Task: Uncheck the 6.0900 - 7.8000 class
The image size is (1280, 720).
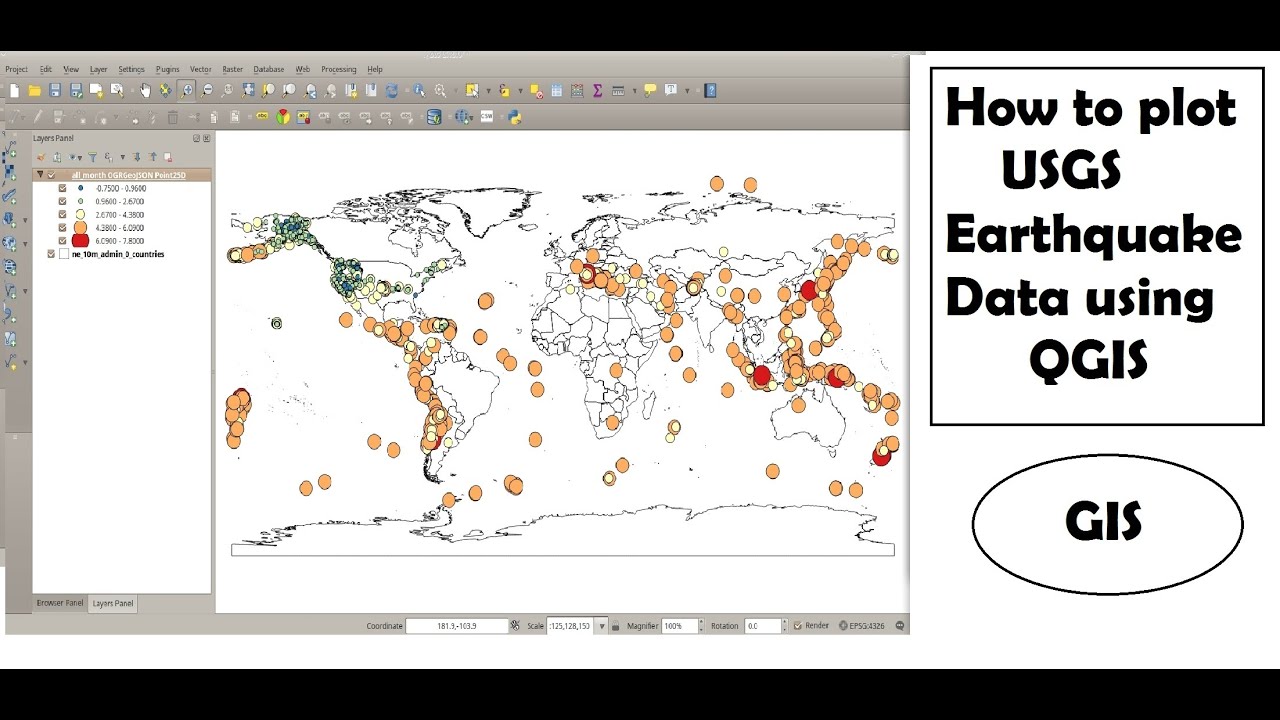Action: (63, 241)
